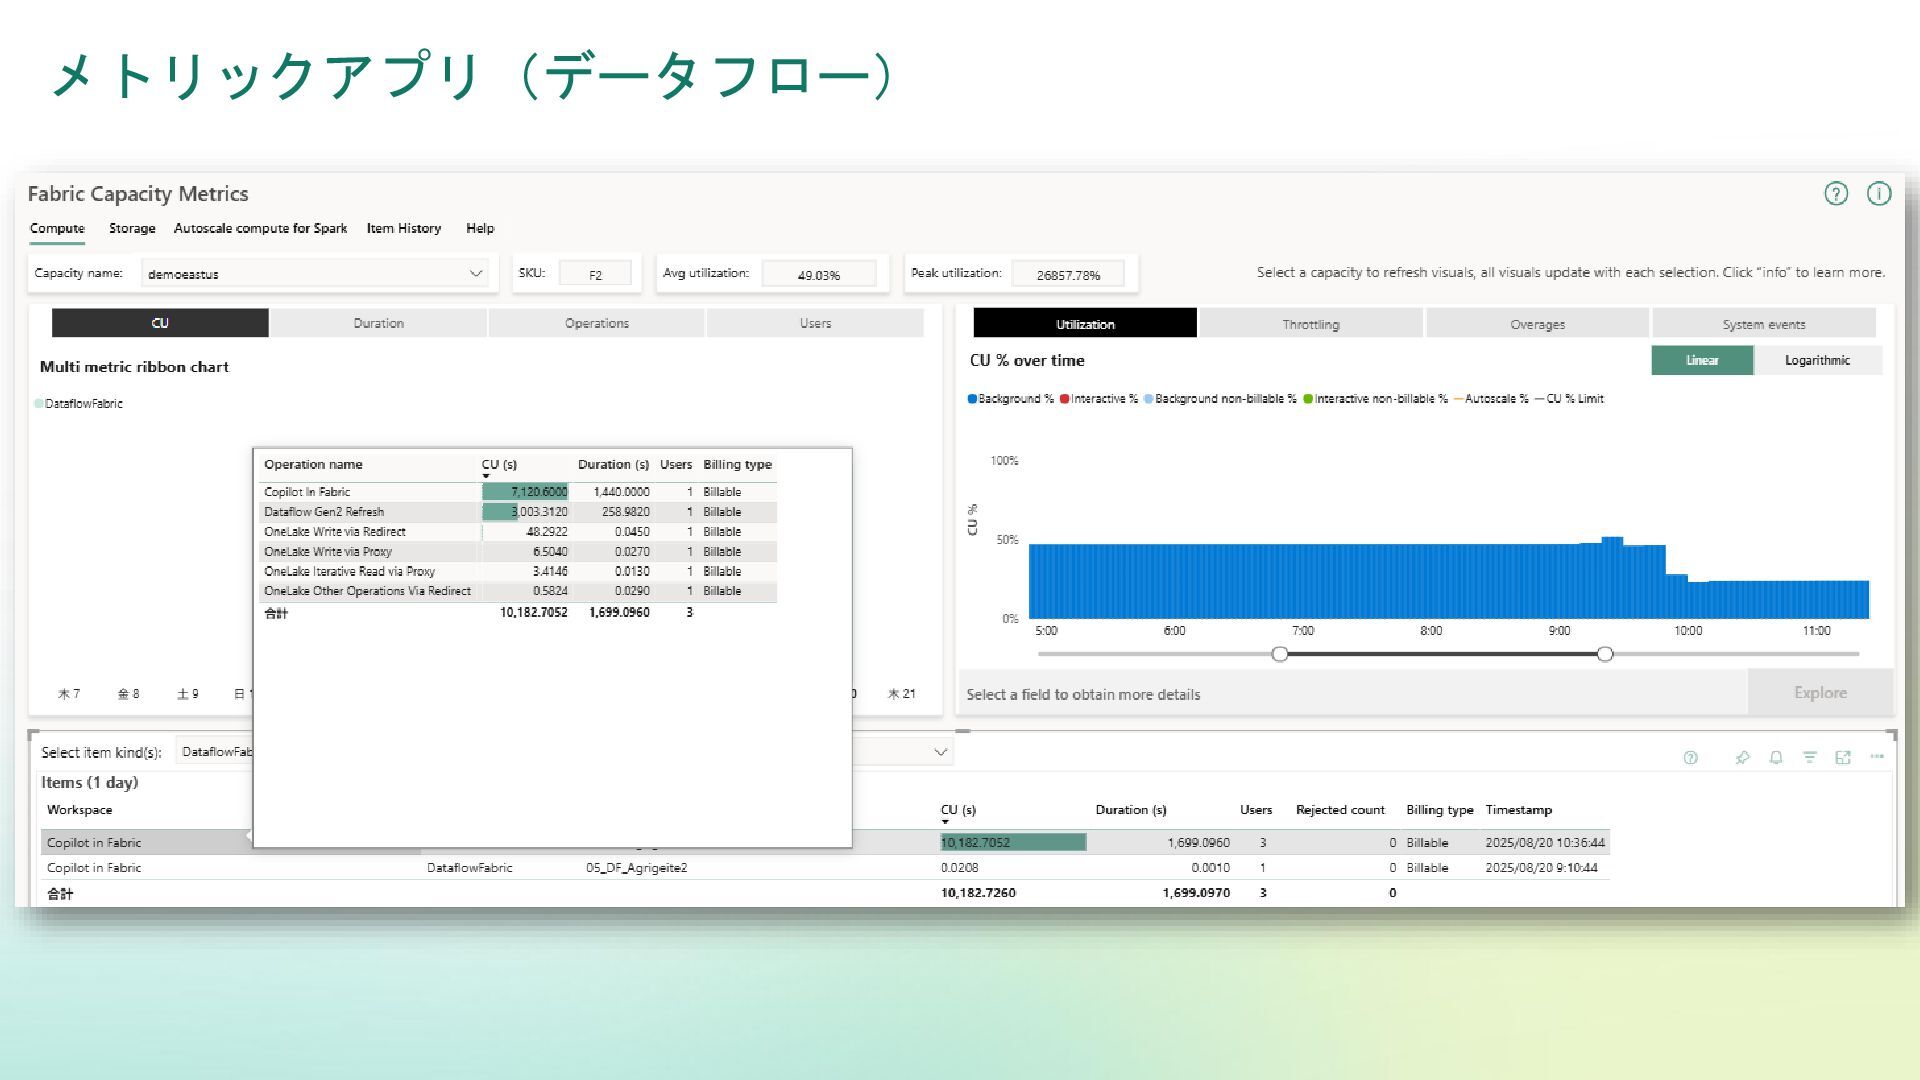Sort tooltip by Billing type header
Image resolution: width=1920 pixels, height=1080 pixels.
[x=737, y=465]
